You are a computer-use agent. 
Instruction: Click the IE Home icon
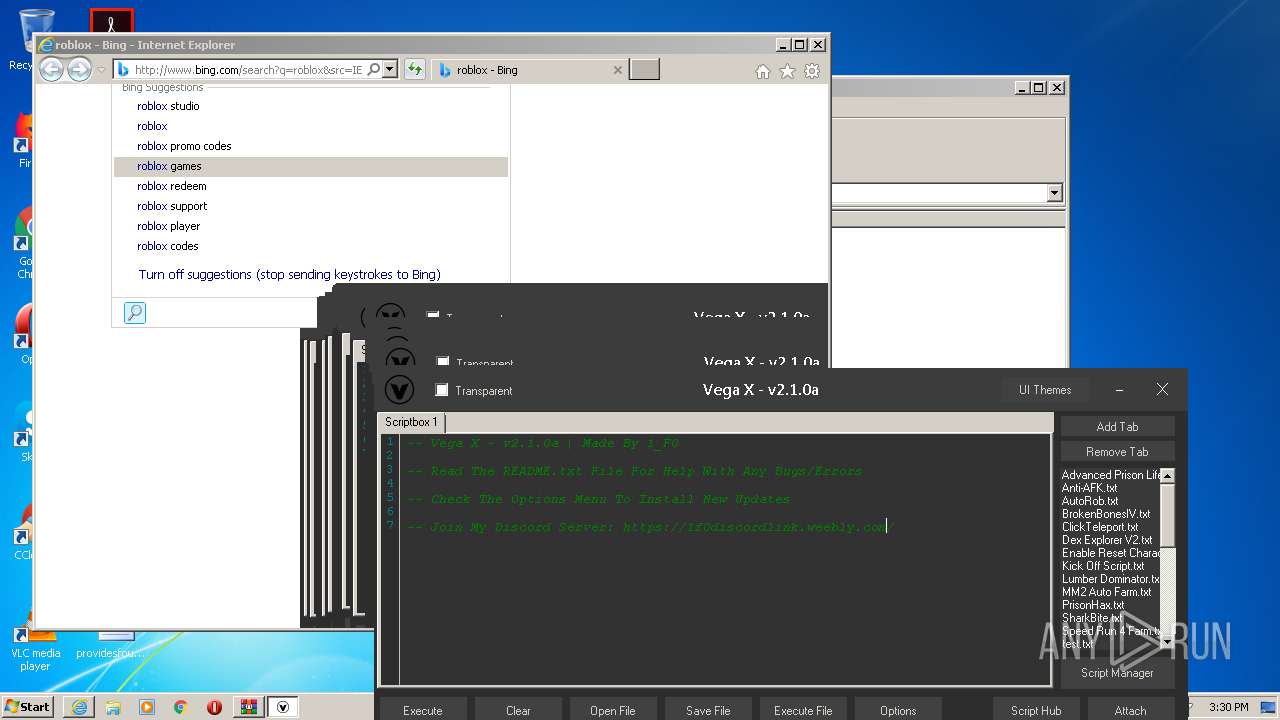(763, 71)
